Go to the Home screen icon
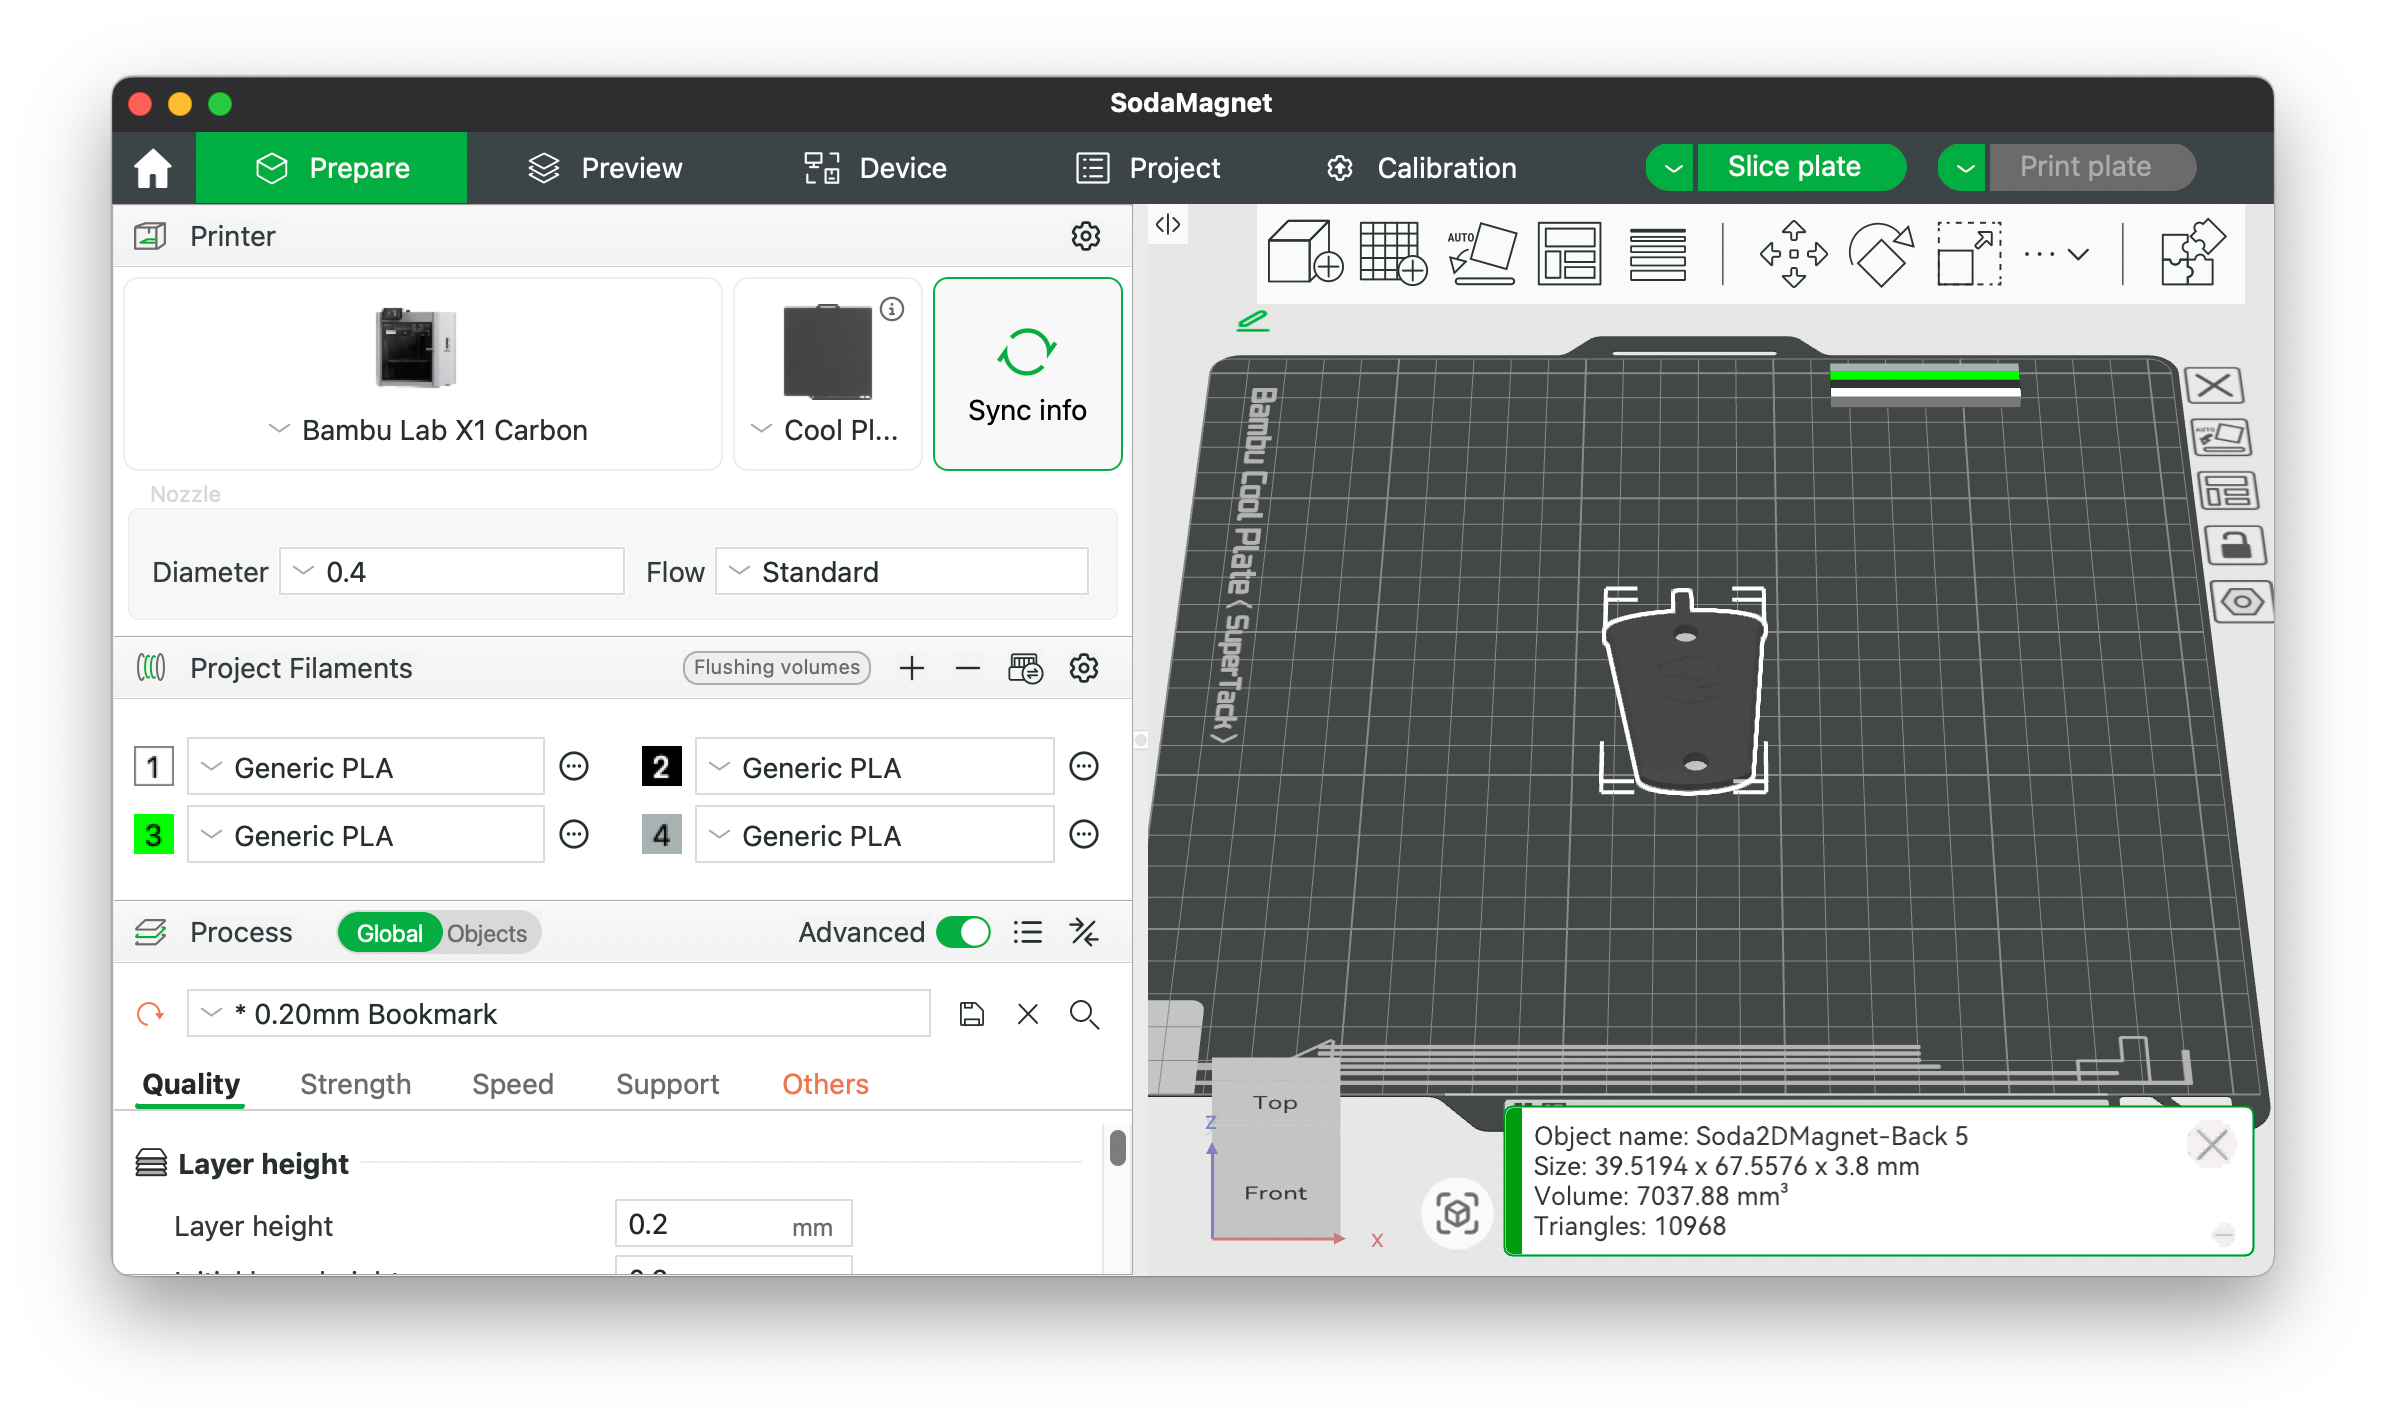Screen dimensions: 2386x1424 [153, 168]
